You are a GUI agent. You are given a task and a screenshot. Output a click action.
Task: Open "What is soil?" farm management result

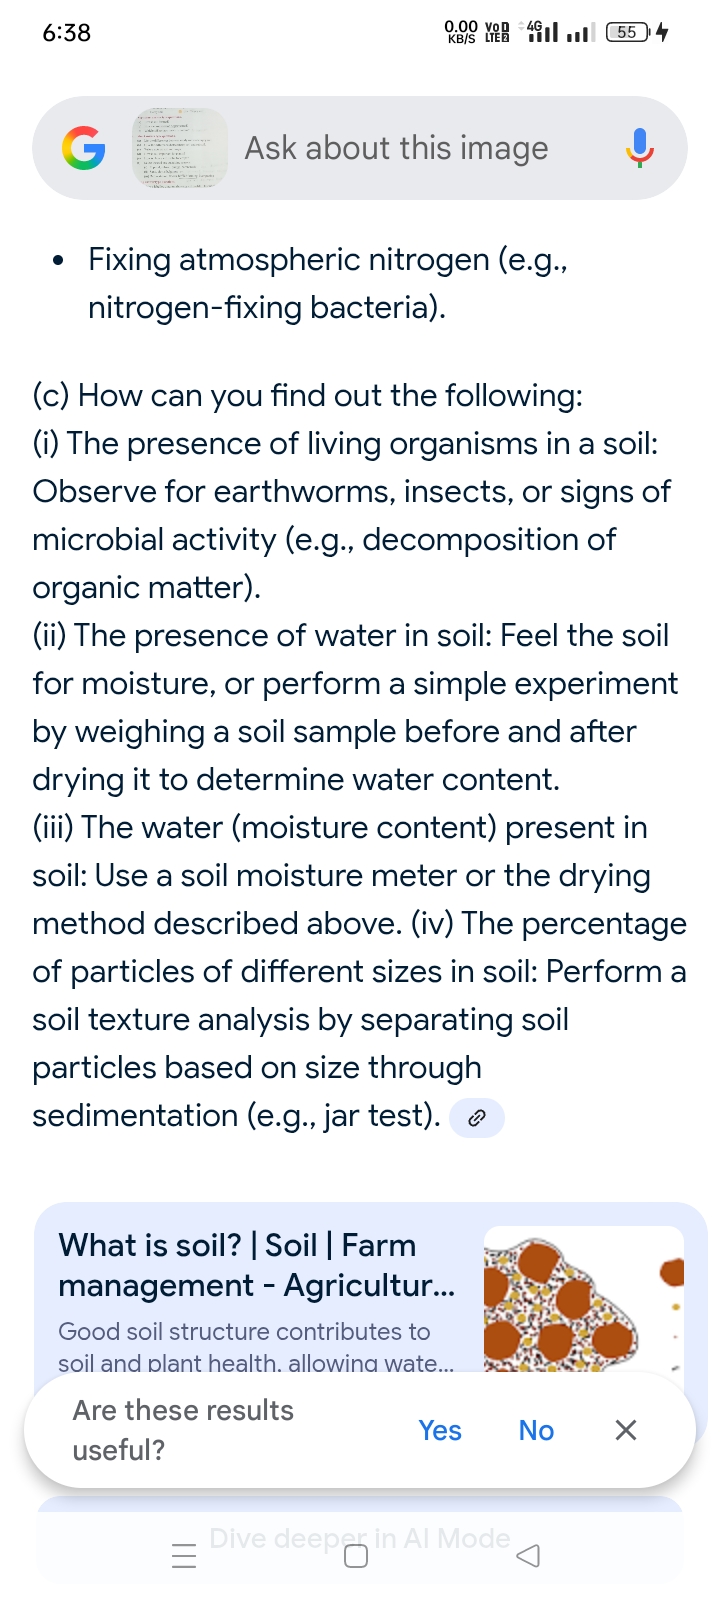pyautogui.click(x=256, y=1265)
